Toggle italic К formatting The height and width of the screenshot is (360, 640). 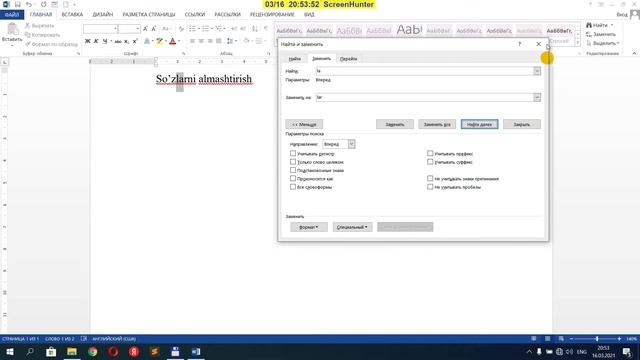[96, 41]
